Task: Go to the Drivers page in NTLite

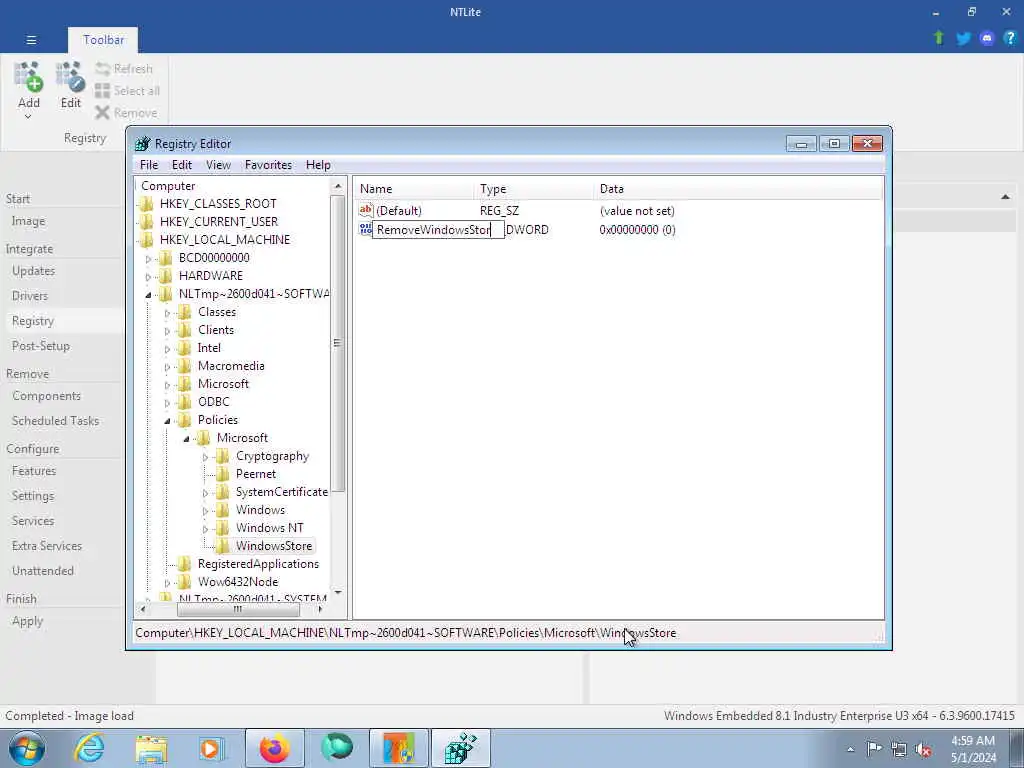Action: click(x=30, y=296)
